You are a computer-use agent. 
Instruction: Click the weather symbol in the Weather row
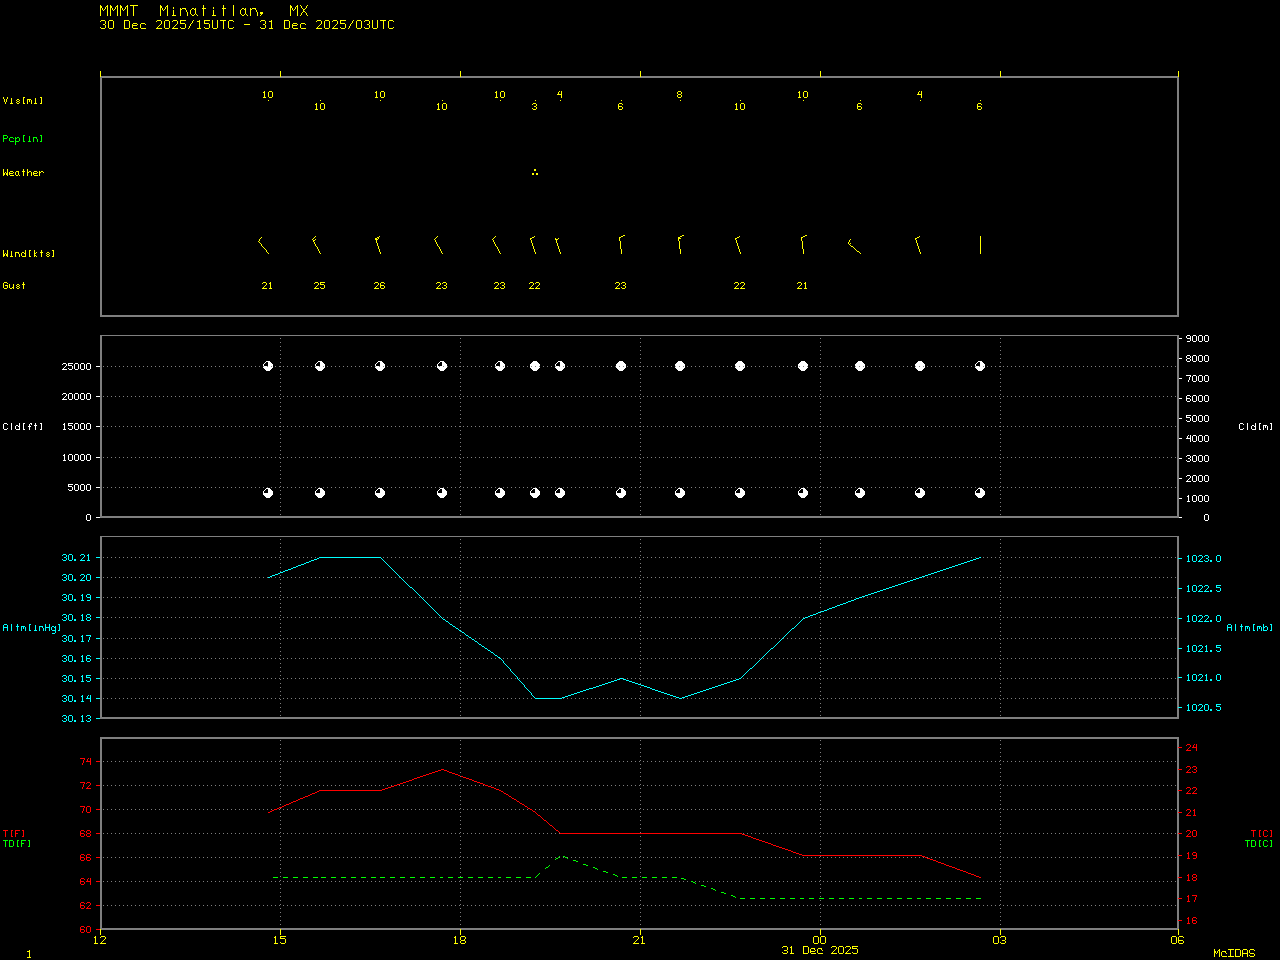point(535,173)
